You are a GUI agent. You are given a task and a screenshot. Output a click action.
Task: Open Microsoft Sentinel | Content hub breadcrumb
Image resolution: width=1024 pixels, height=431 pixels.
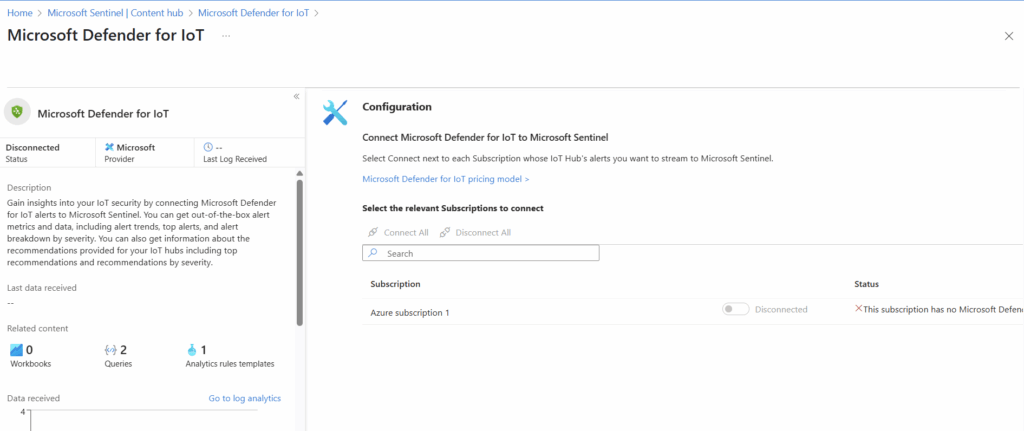[x=116, y=13]
